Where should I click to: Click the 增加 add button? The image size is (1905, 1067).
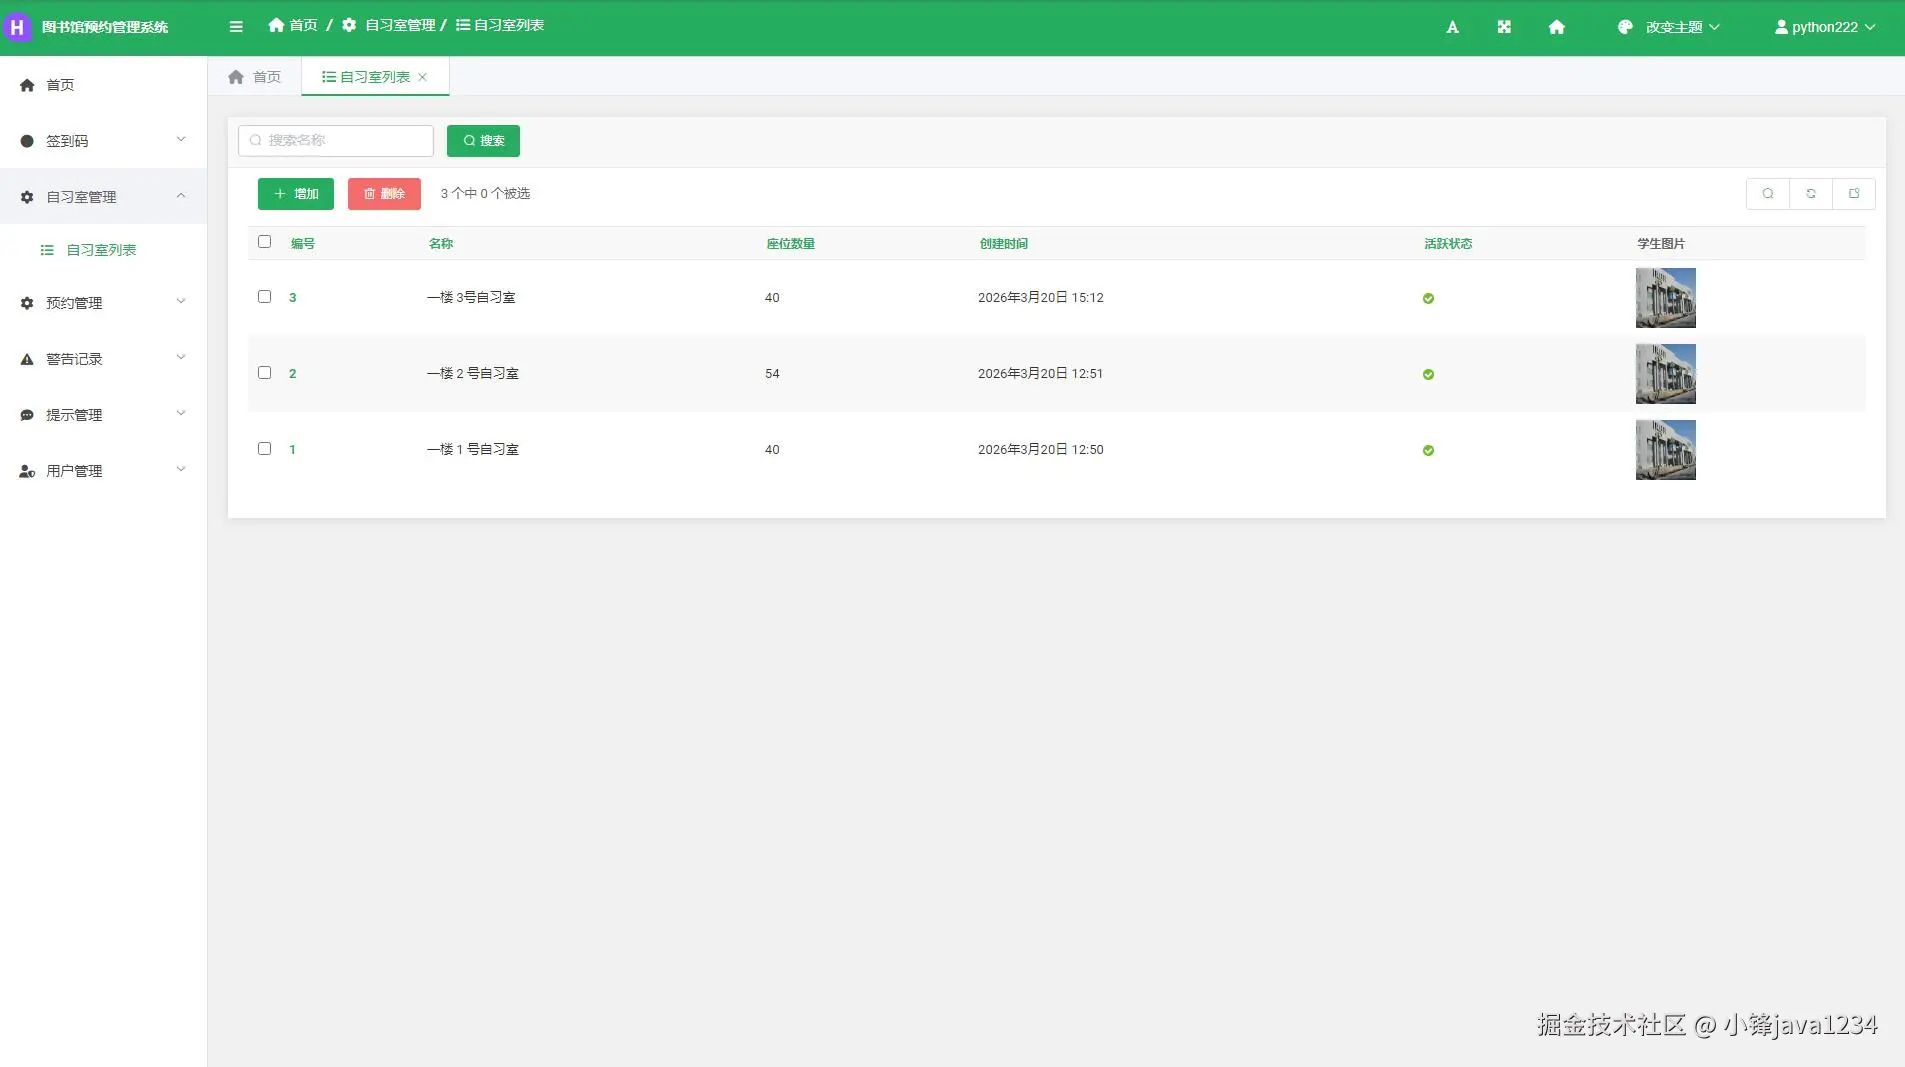(x=296, y=194)
